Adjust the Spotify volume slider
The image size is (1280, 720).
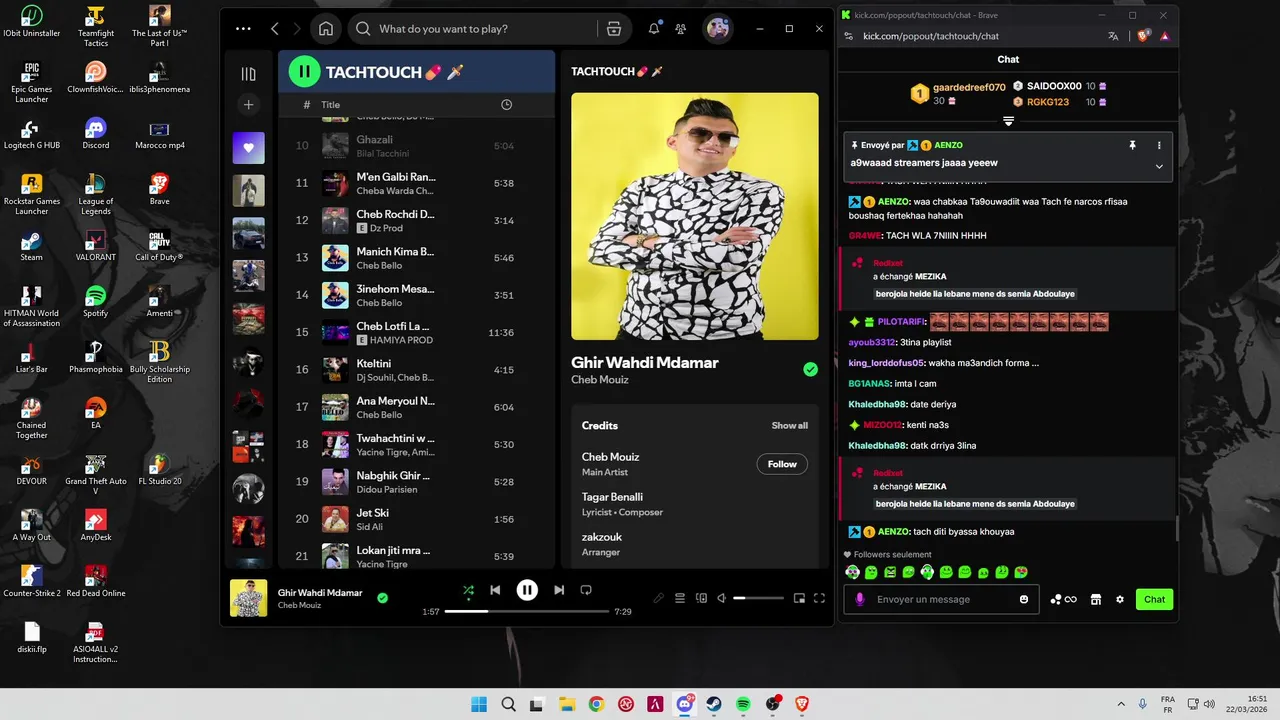click(759, 598)
